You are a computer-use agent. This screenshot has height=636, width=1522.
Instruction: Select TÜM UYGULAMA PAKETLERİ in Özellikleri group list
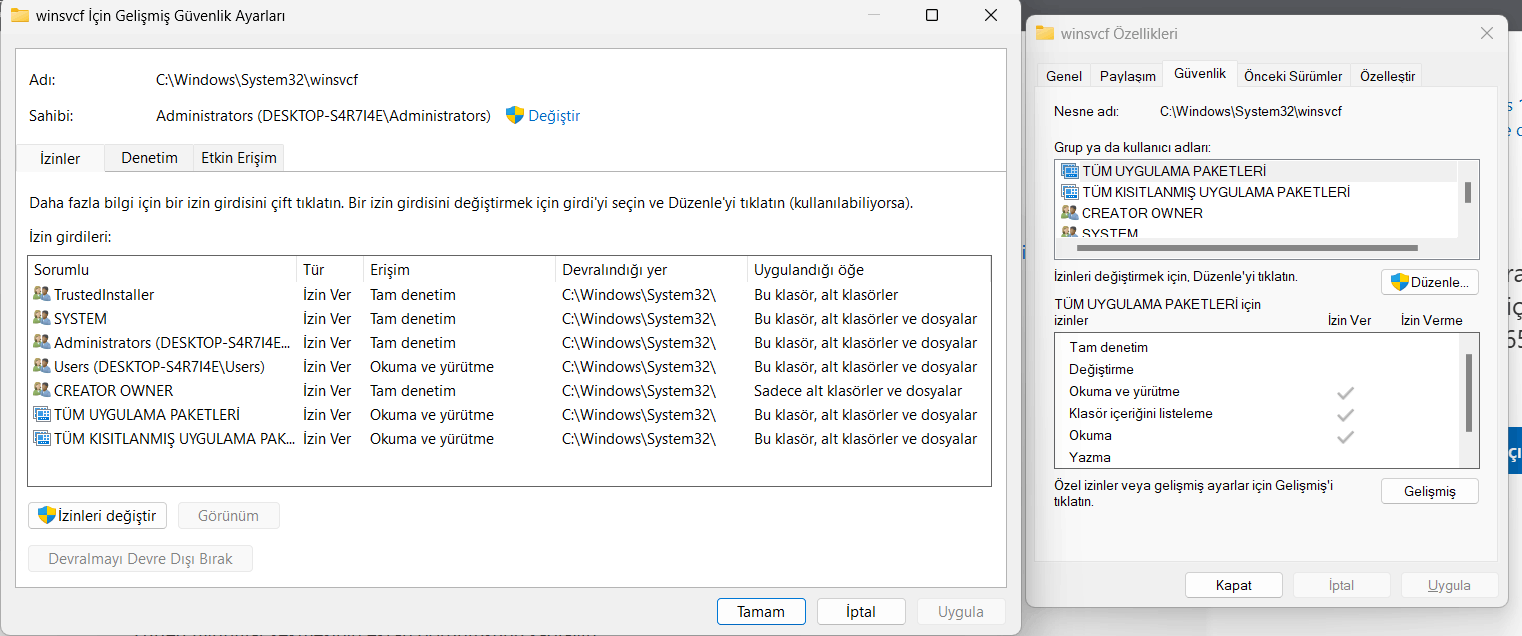coord(1258,171)
